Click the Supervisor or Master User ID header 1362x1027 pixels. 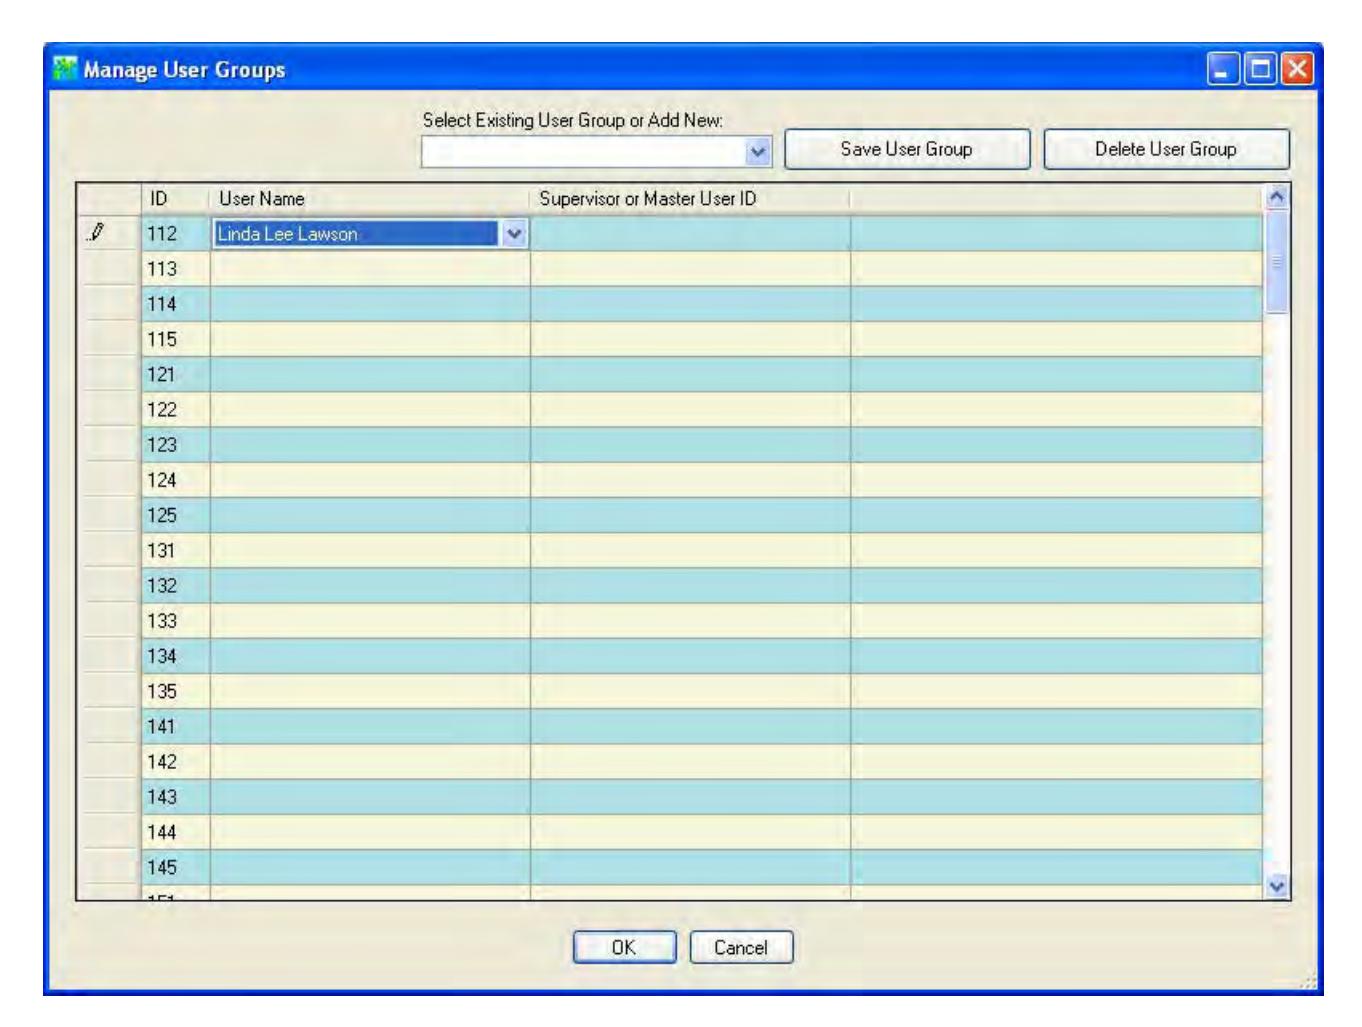[690, 198]
